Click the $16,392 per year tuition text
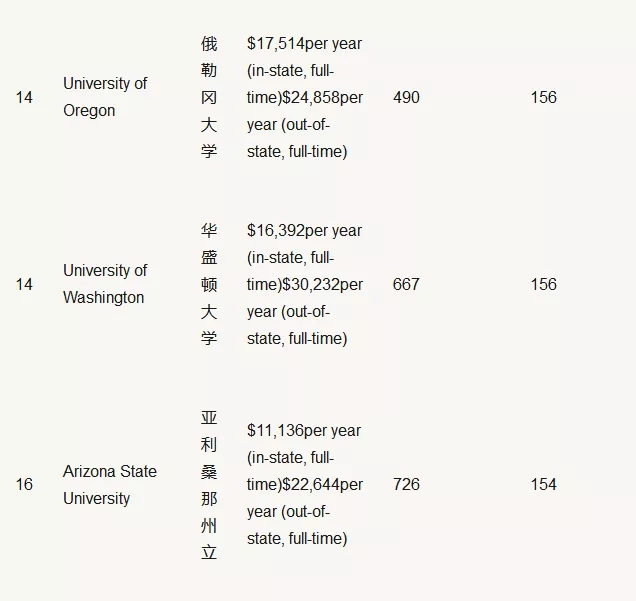 point(304,230)
